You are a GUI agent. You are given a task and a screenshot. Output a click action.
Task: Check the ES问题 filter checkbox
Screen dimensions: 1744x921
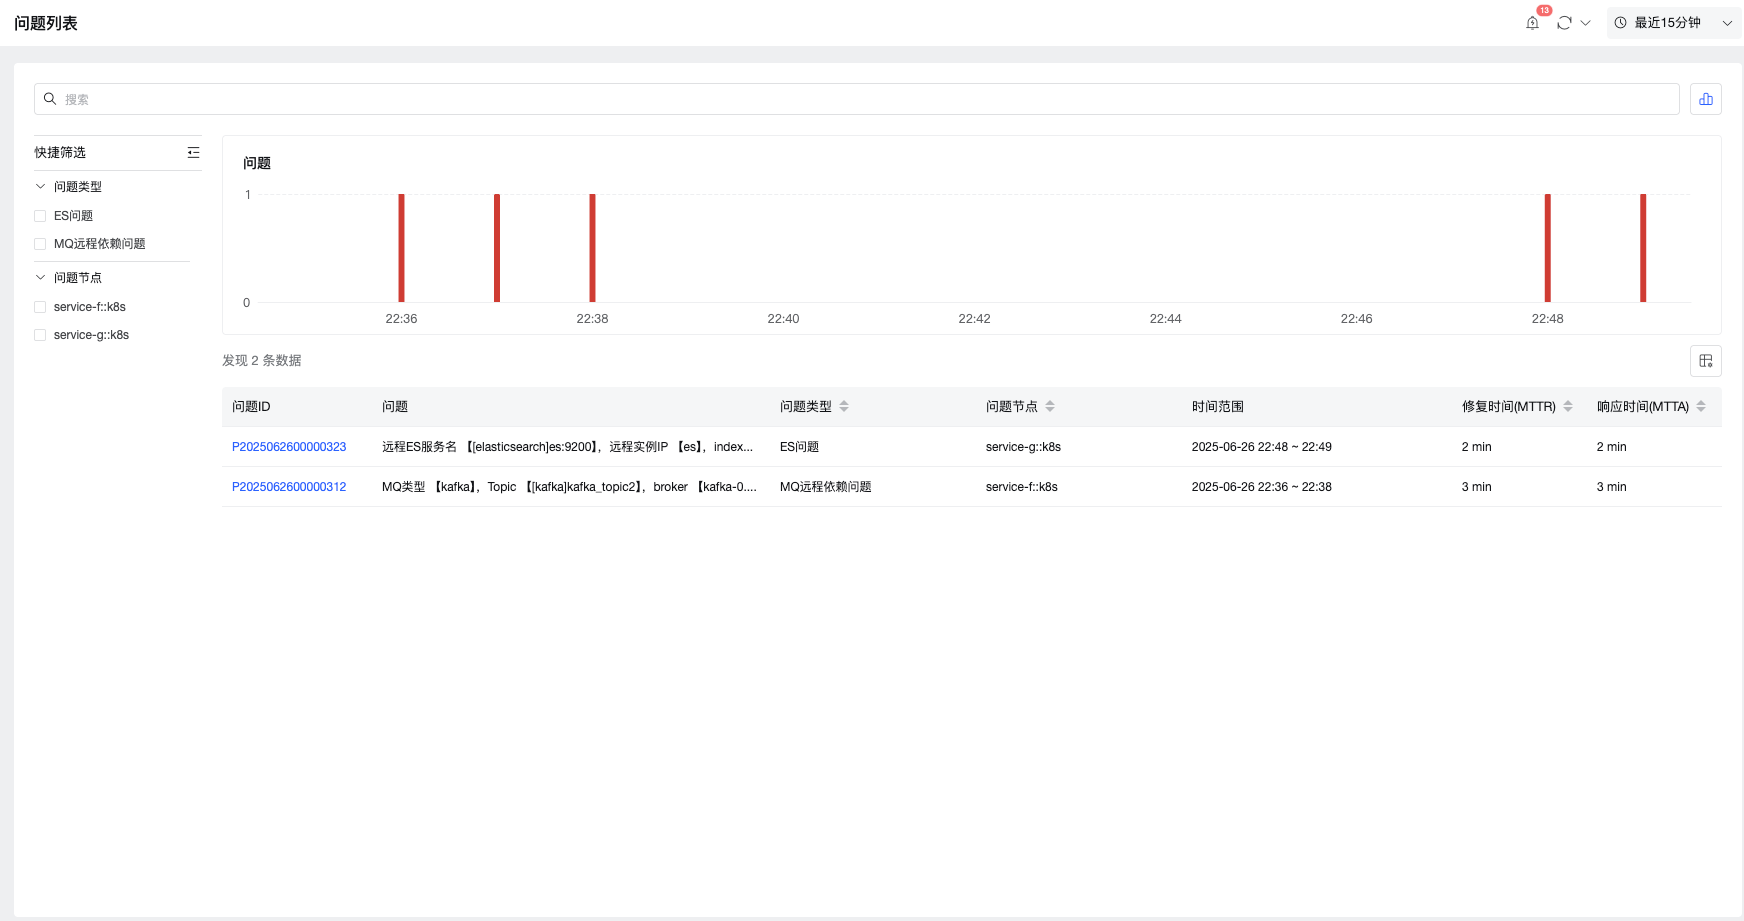[41, 216]
